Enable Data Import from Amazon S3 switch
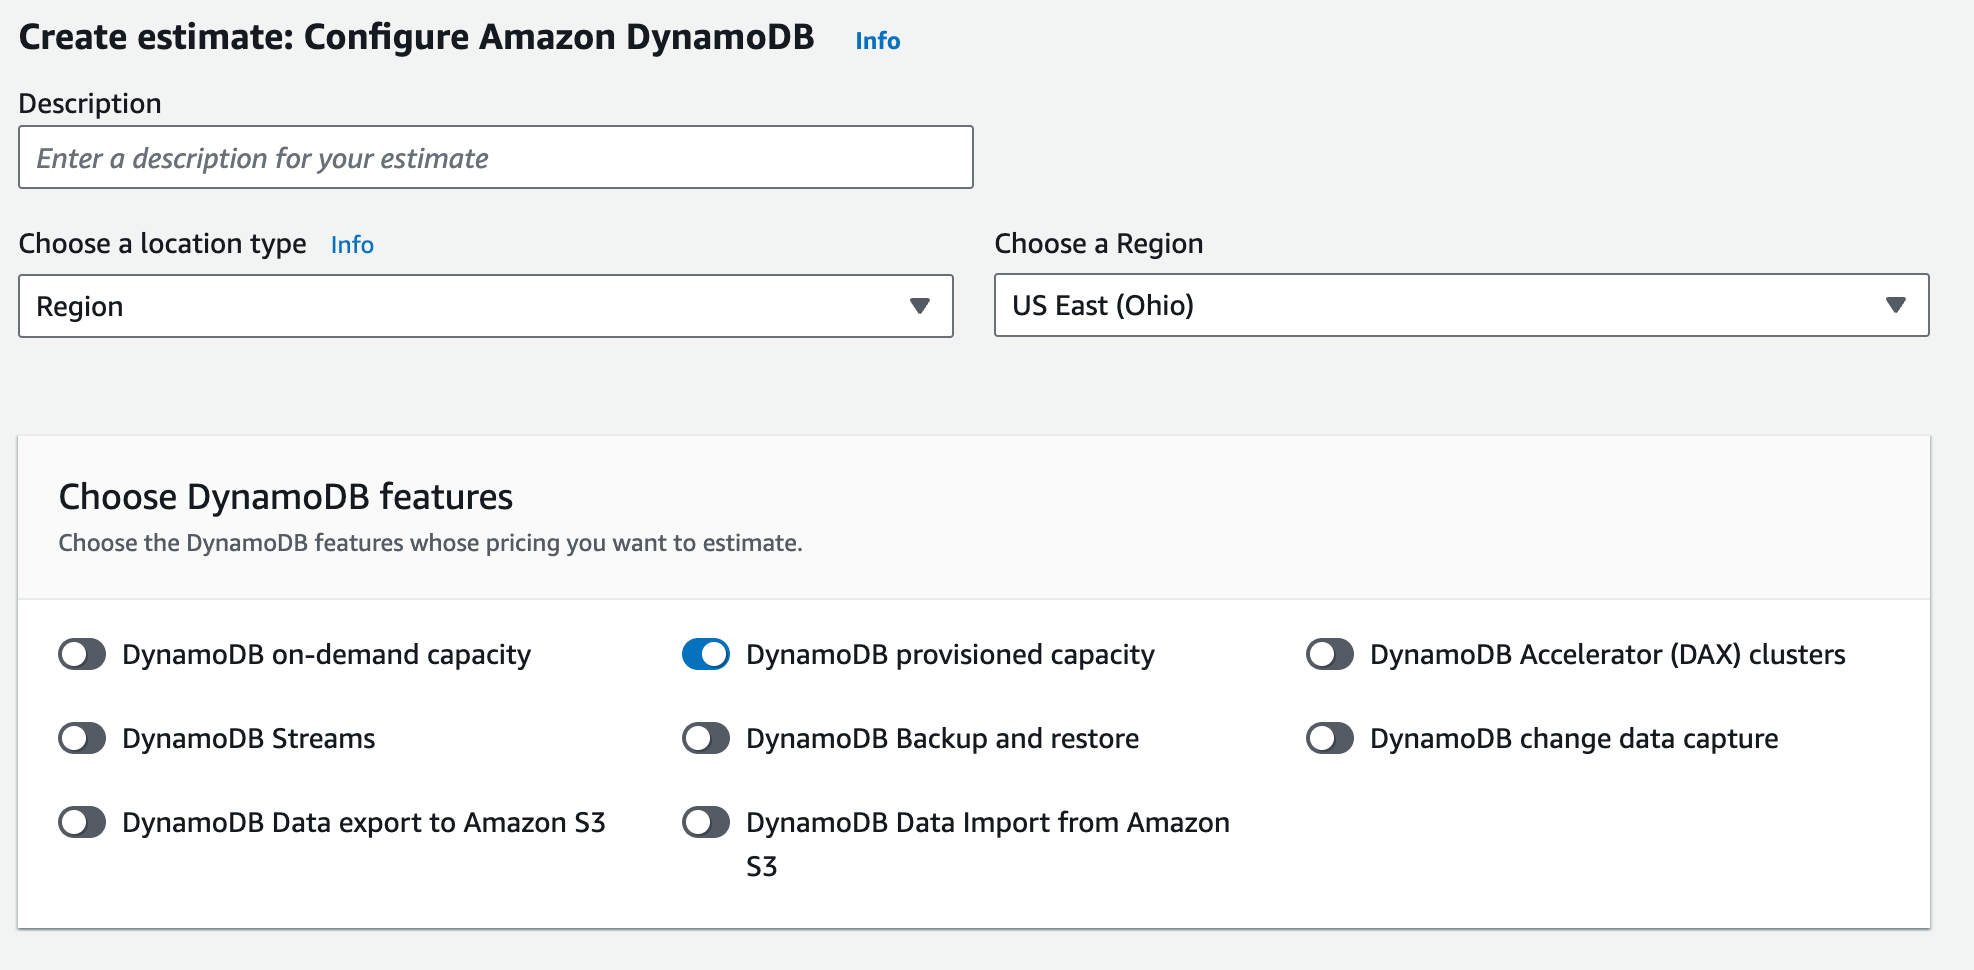The width and height of the screenshot is (1974, 970). [706, 823]
